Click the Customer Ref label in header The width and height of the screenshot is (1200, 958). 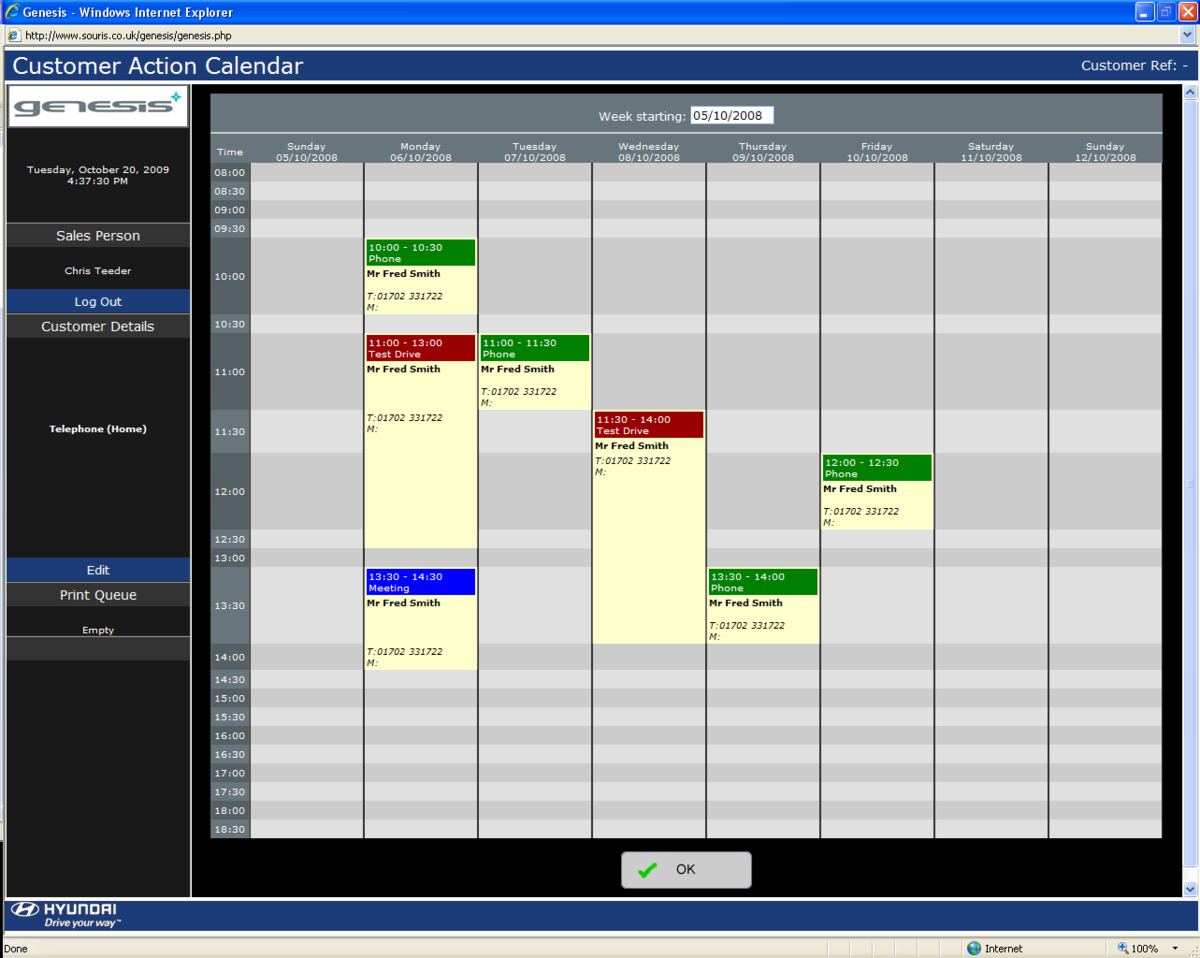[x=1135, y=66]
